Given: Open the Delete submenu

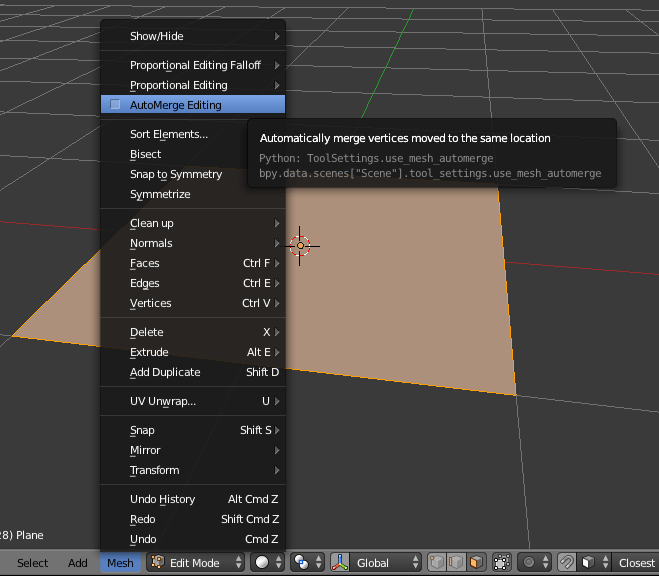Looking at the screenshot, I should pos(193,332).
